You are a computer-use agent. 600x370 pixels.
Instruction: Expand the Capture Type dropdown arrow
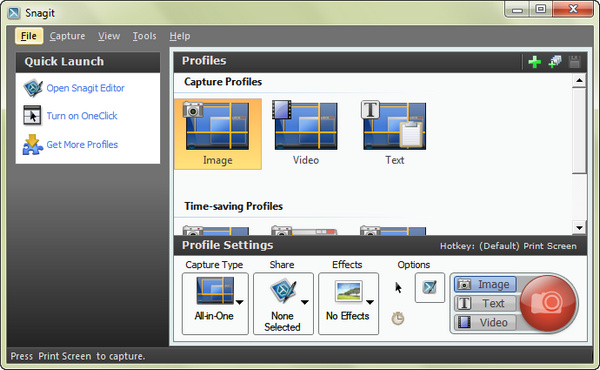(240, 302)
